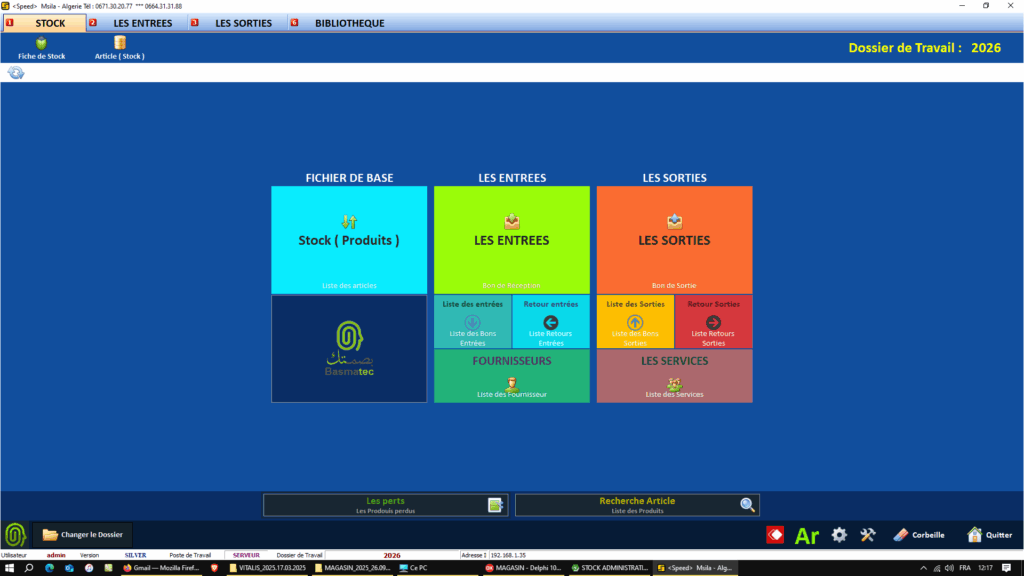Viewport: 1024px width, 576px height.
Task: Click the Changer le Dossier button
Action: (83, 535)
